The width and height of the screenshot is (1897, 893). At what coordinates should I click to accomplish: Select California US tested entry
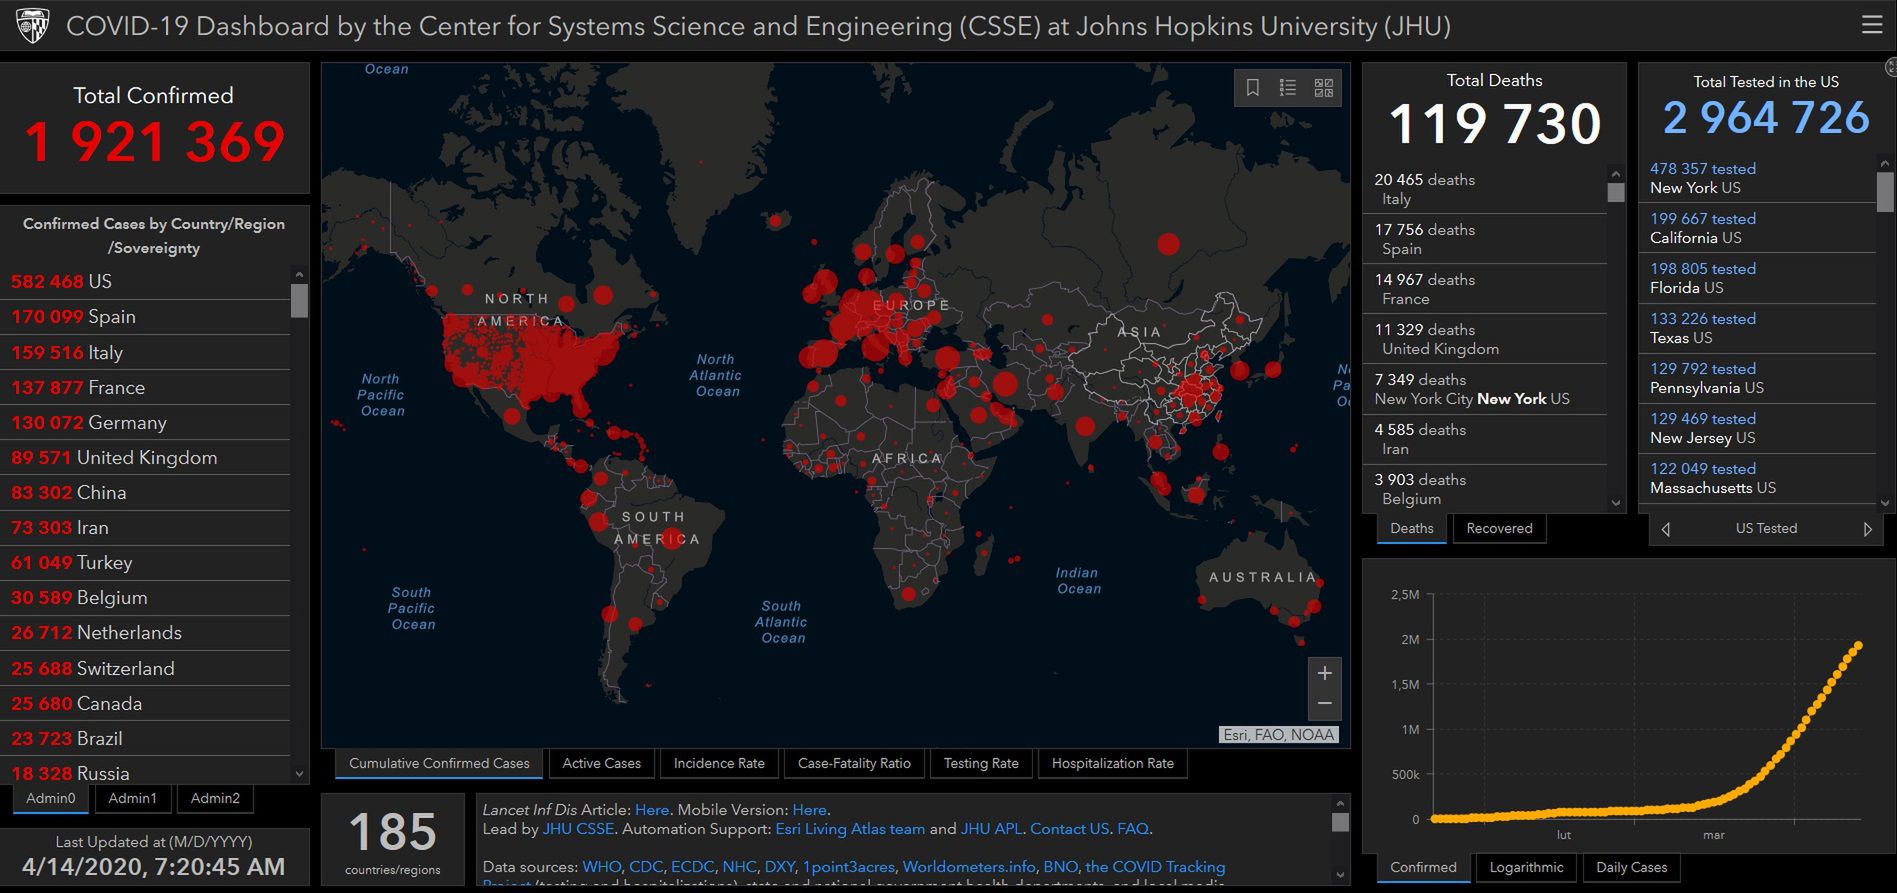point(1758,228)
